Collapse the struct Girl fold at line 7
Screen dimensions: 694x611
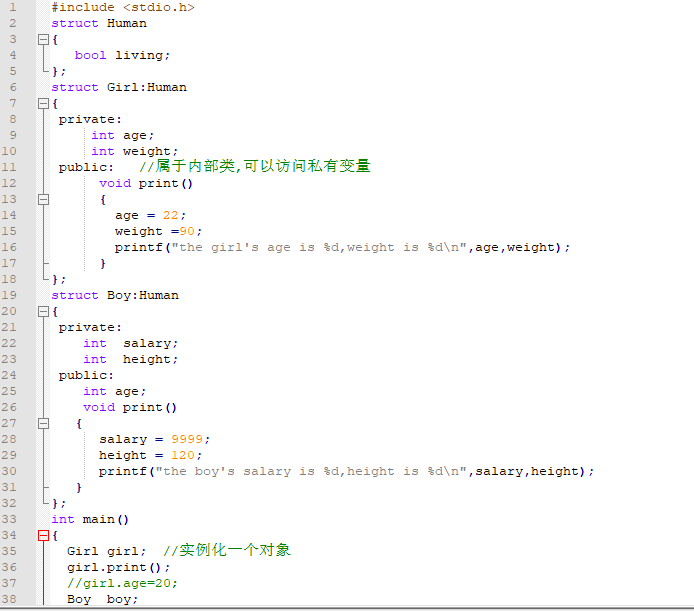(x=43, y=104)
